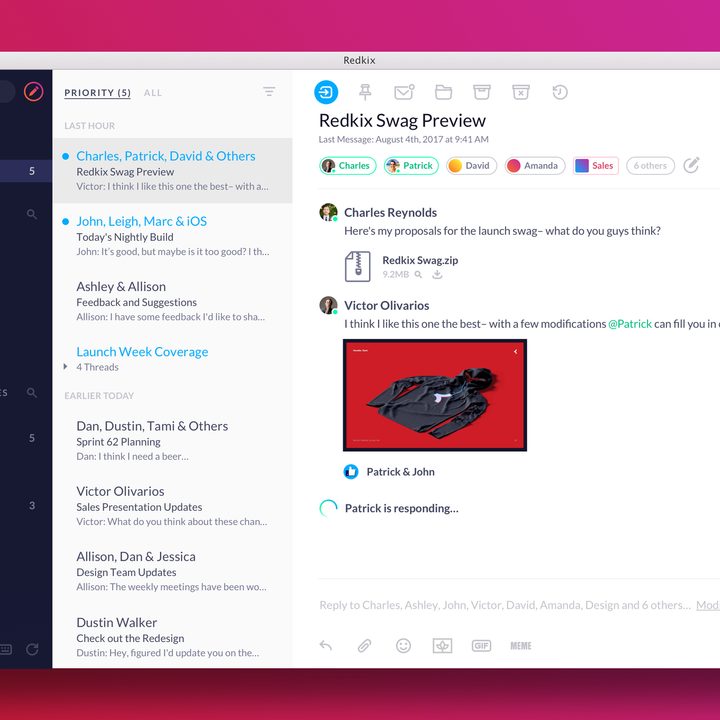Attach a file with the paperclip icon

pyautogui.click(x=364, y=646)
